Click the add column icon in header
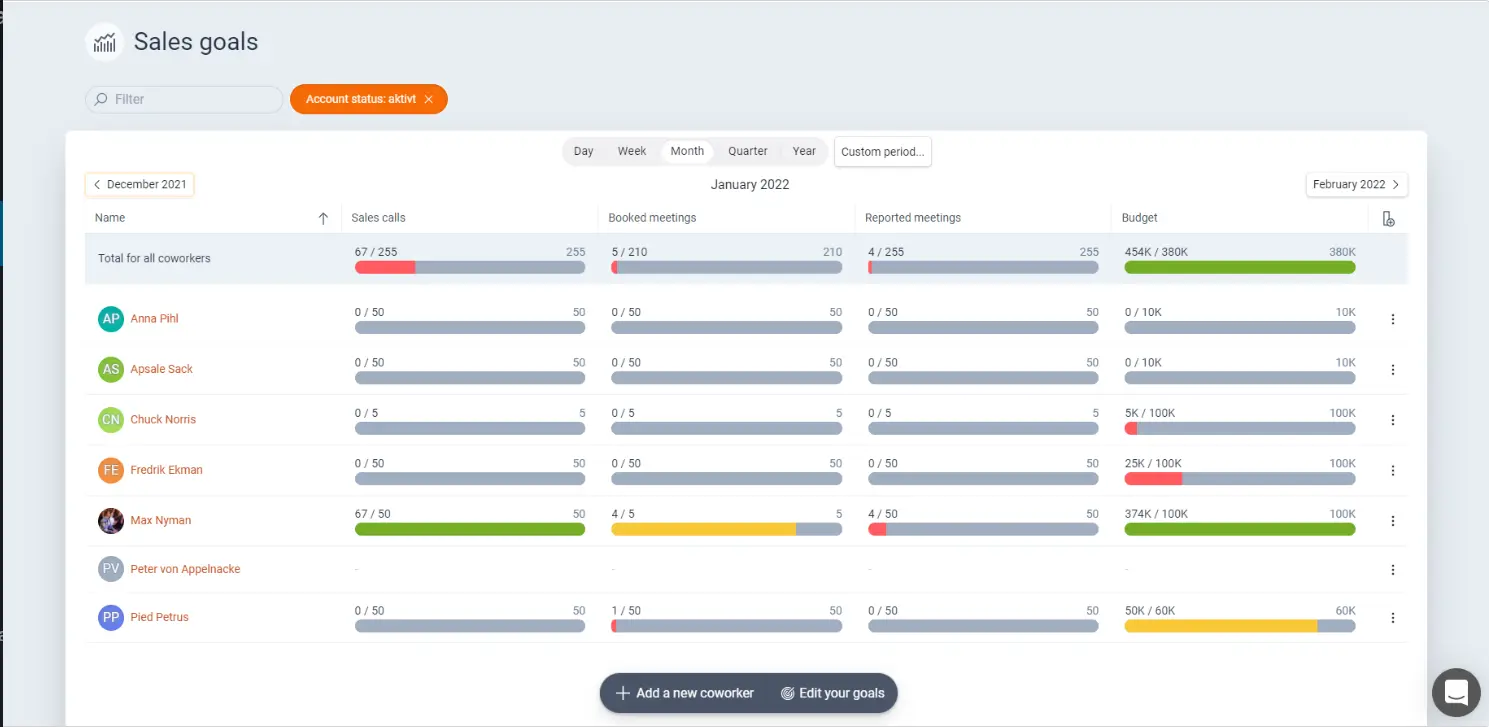The image size is (1489, 727). point(1388,219)
